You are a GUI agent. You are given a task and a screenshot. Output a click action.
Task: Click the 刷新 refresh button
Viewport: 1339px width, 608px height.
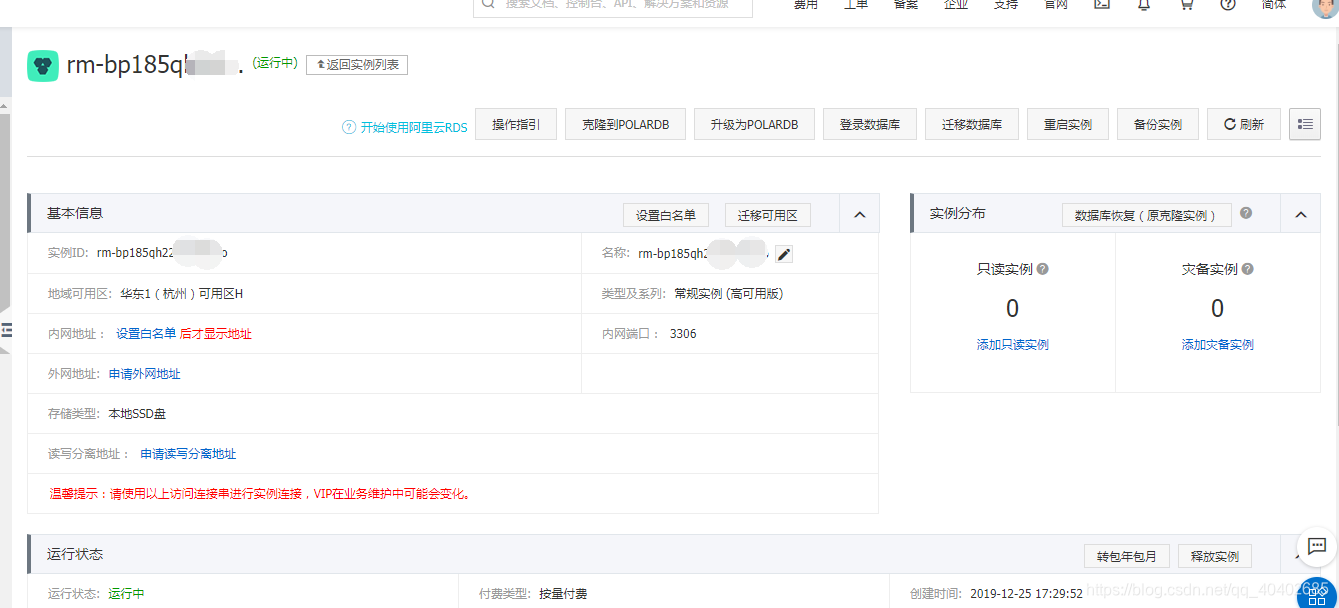(1244, 124)
